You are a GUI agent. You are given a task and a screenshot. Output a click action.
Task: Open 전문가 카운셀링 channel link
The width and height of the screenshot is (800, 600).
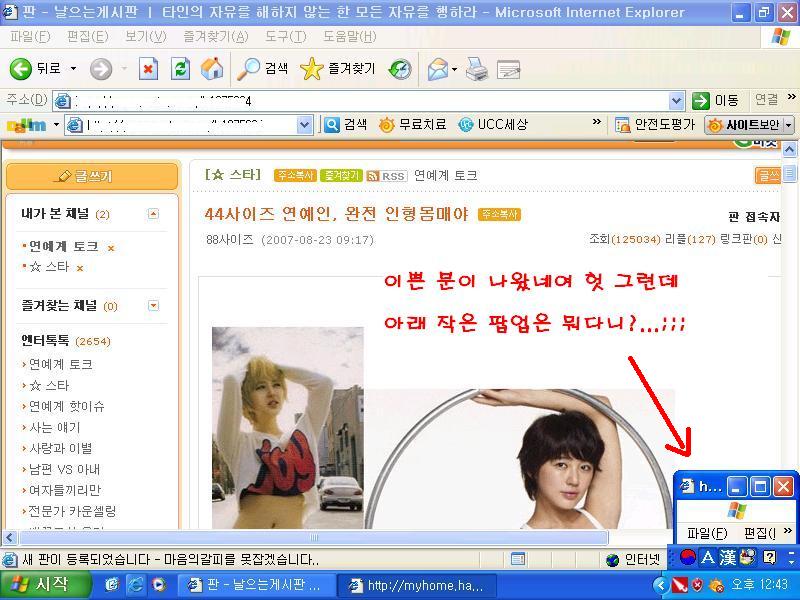72,511
